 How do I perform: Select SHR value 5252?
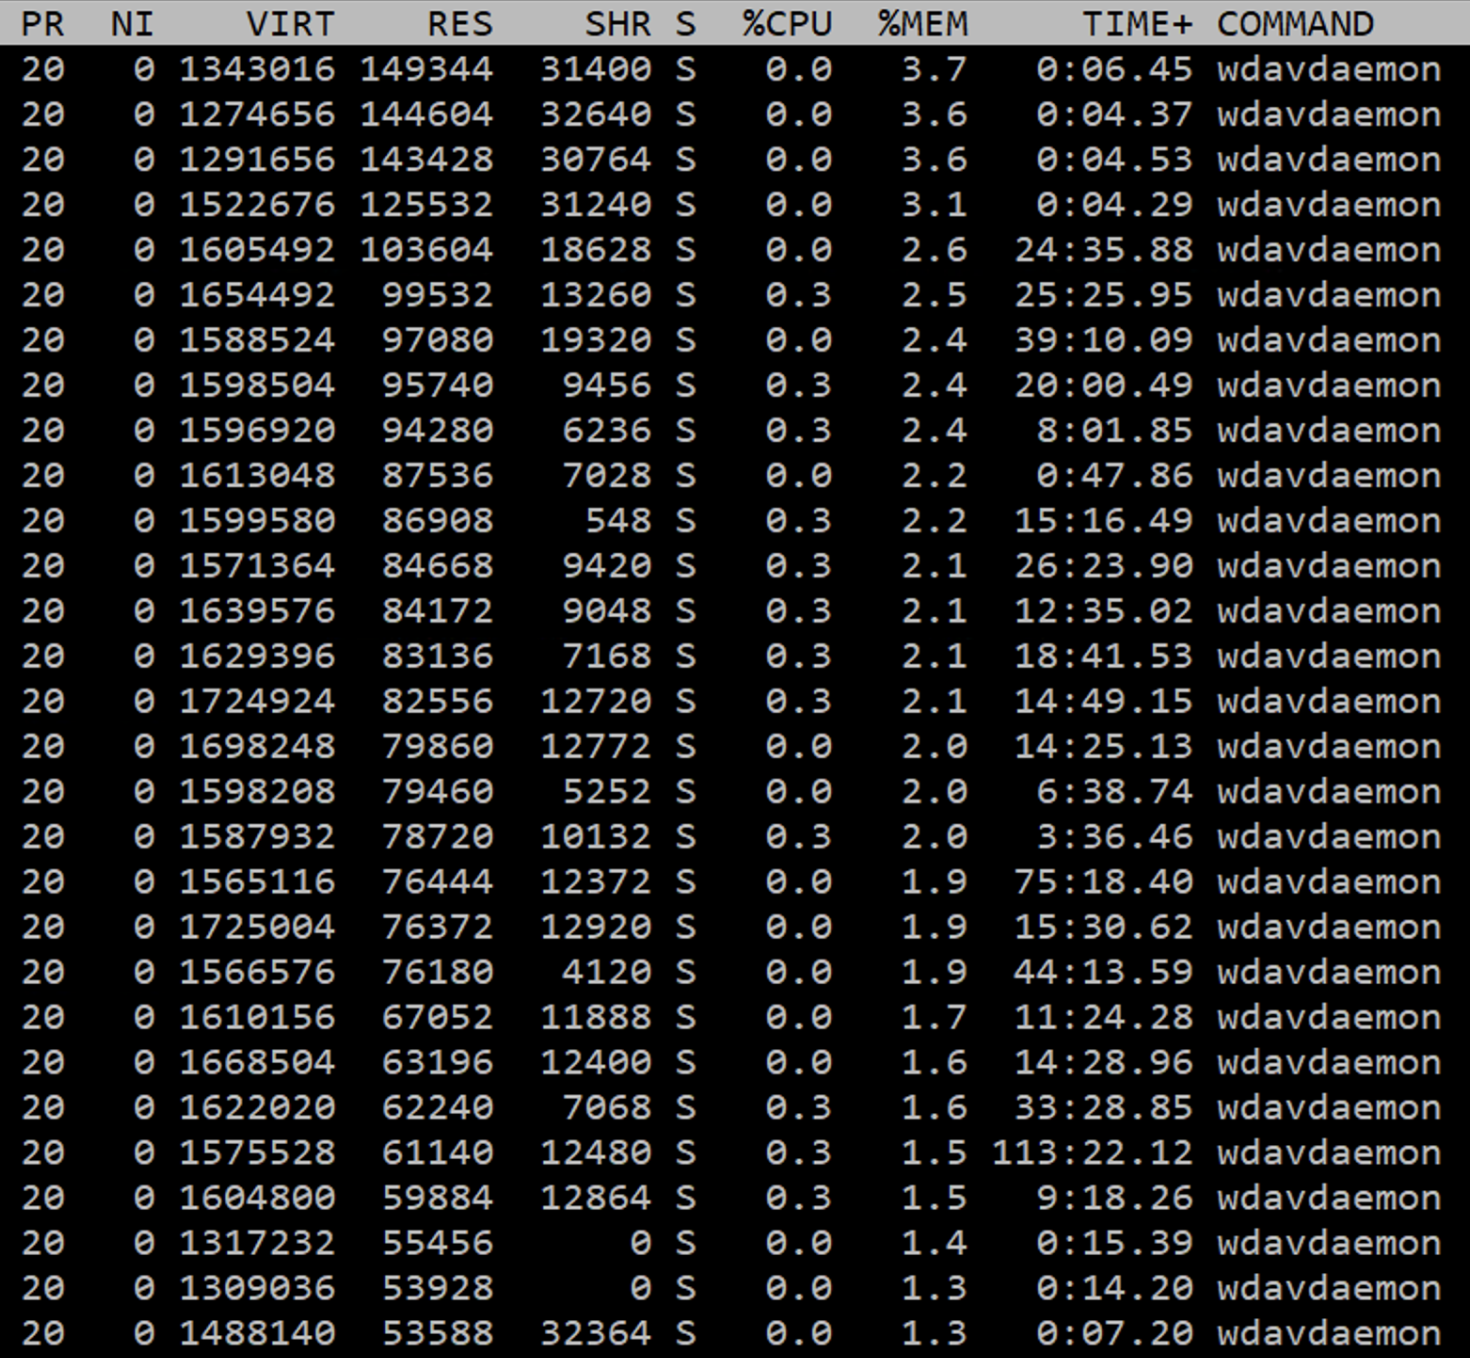[x=607, y=791]
